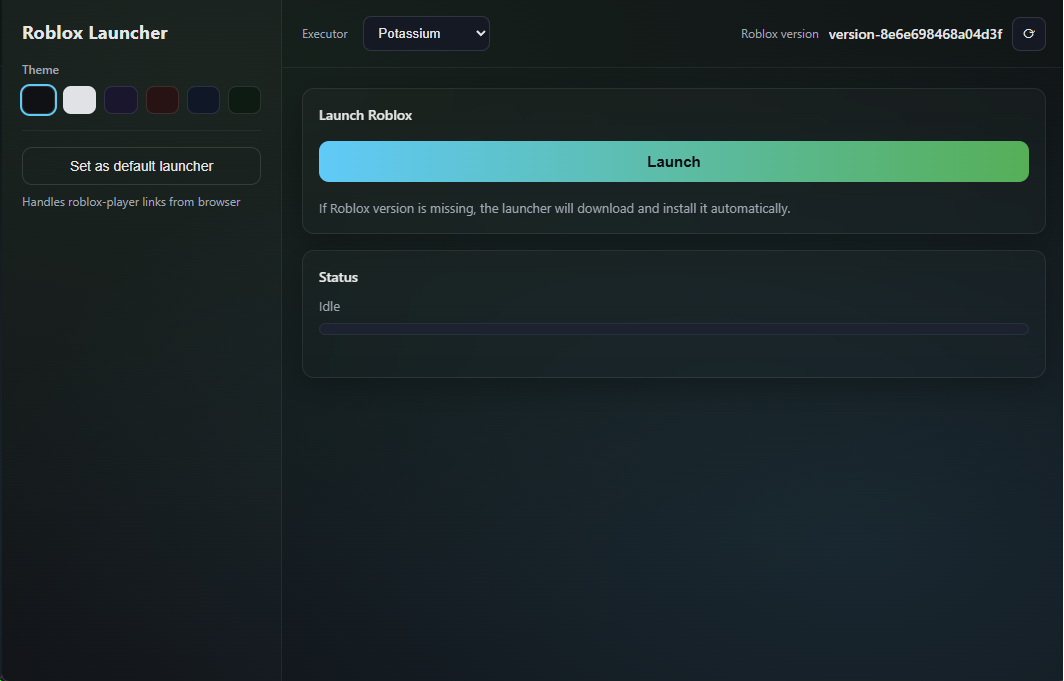Pick the navy blue theme swatch
1064x681 pixels.
pyautogui.click(x=203, y=99)
